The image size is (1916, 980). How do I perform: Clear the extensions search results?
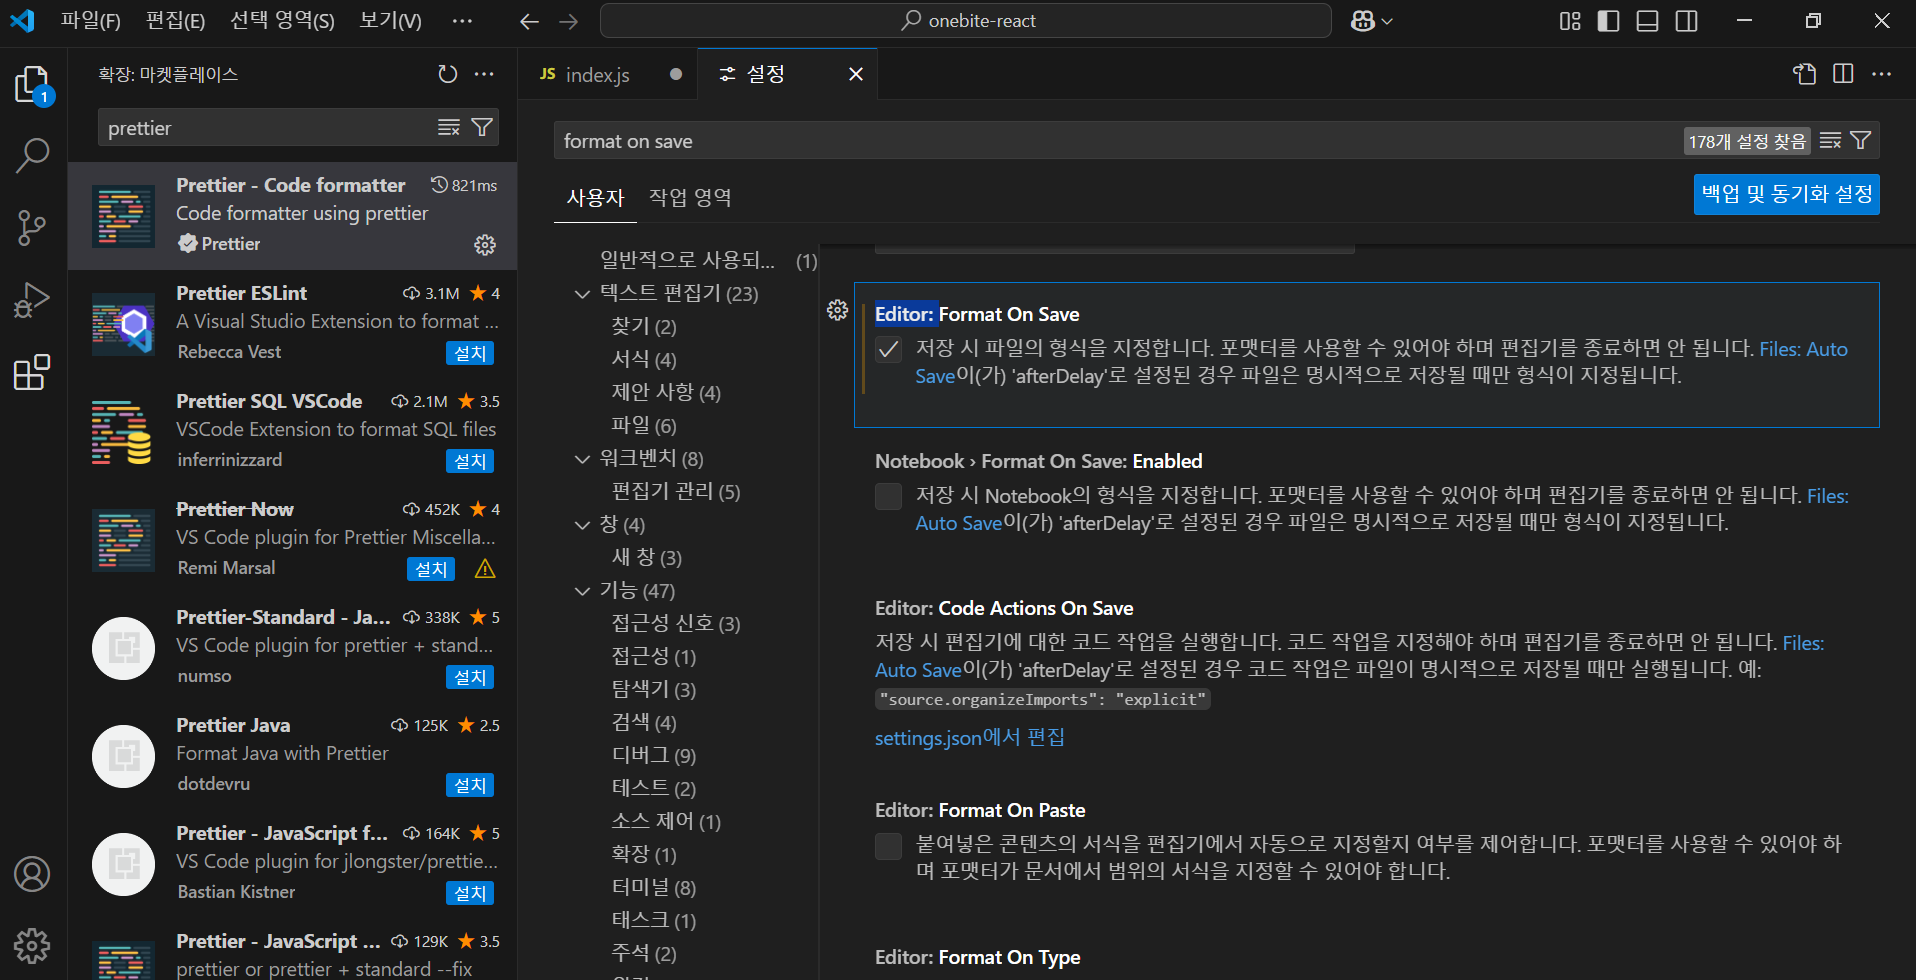[449, 127]
